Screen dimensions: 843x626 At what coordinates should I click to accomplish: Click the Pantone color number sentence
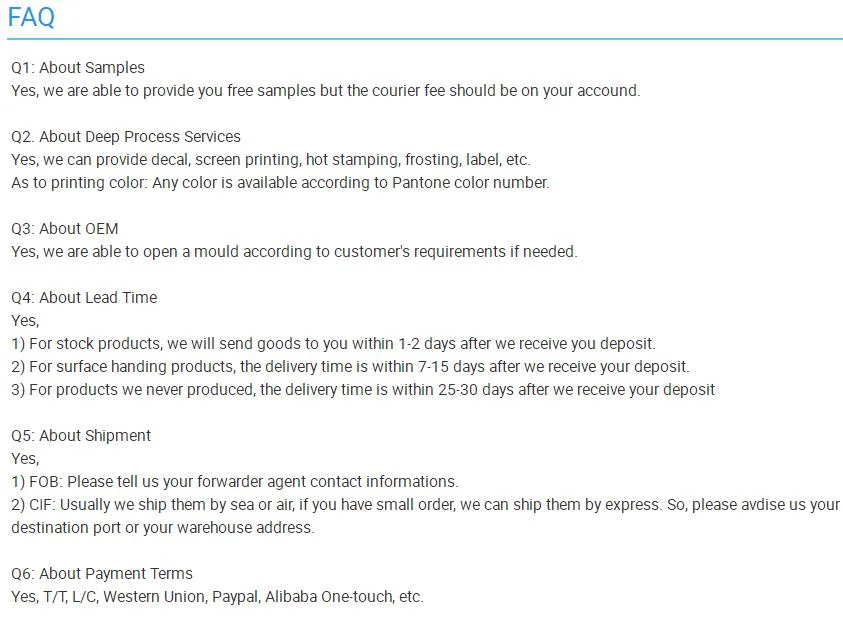pos(281,183)
